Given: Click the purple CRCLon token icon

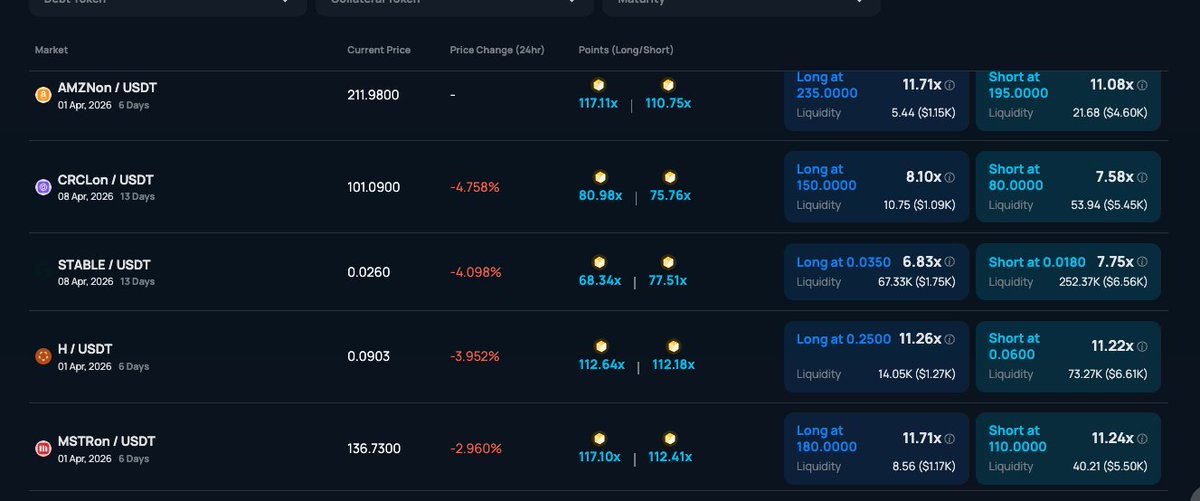Looking at the screenshot, I should pos(43,187).
